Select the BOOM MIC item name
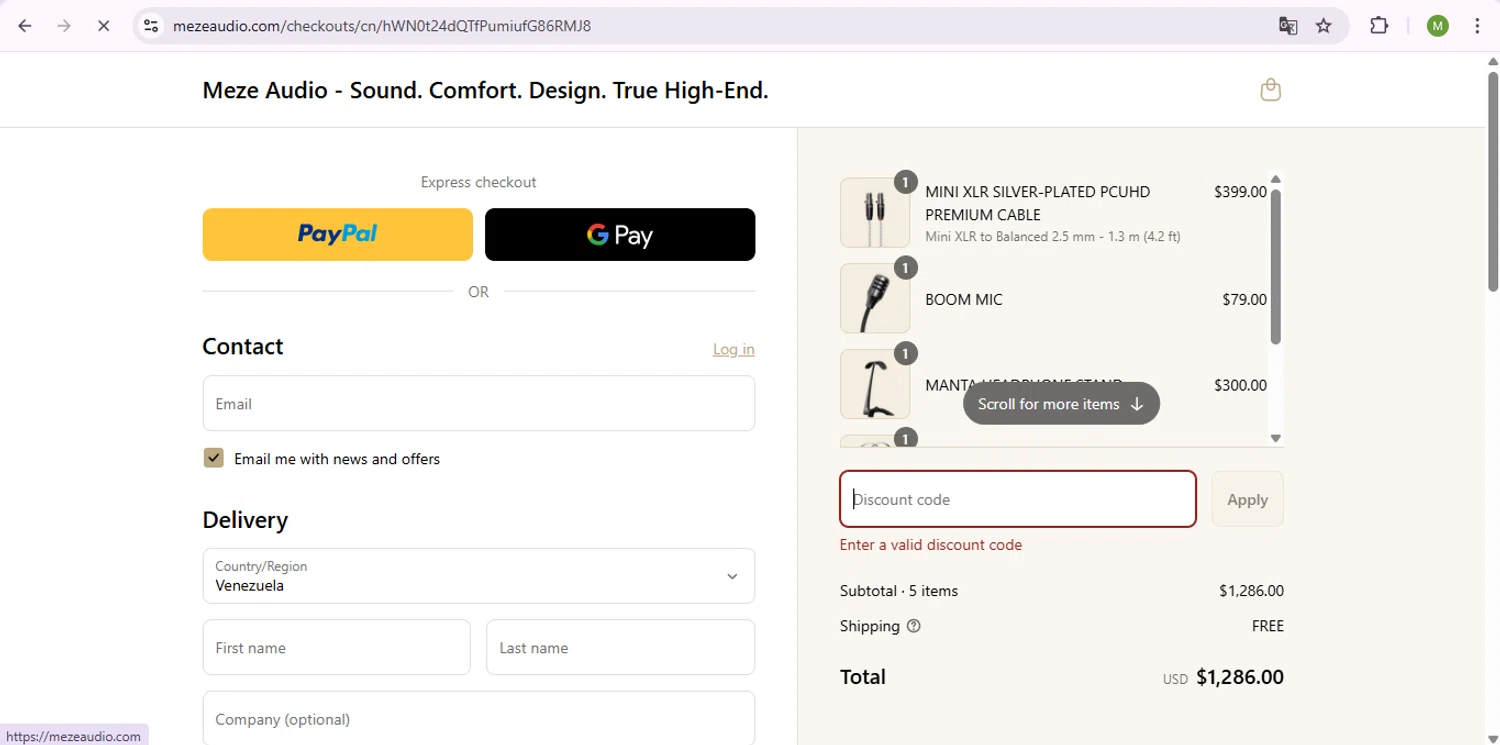Viewport: 1500px width, 745px height. (x=964, y=299)
